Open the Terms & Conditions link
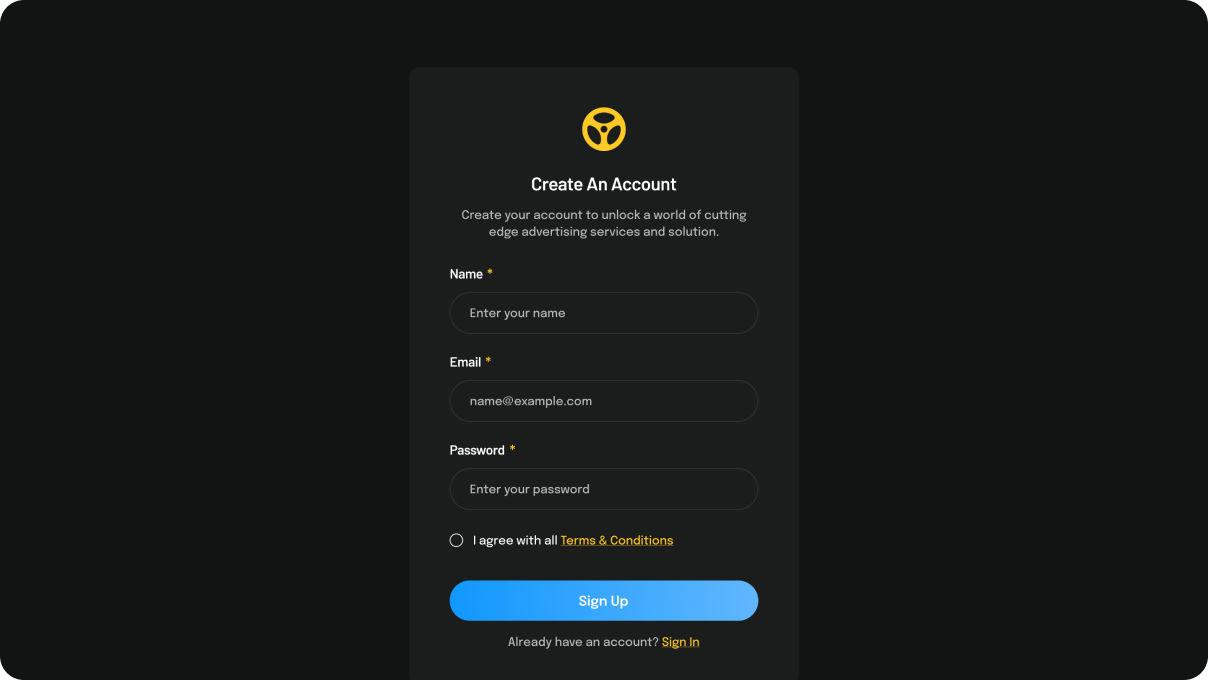Viewport: 1208px width, 680px height. tap(617, 540)
